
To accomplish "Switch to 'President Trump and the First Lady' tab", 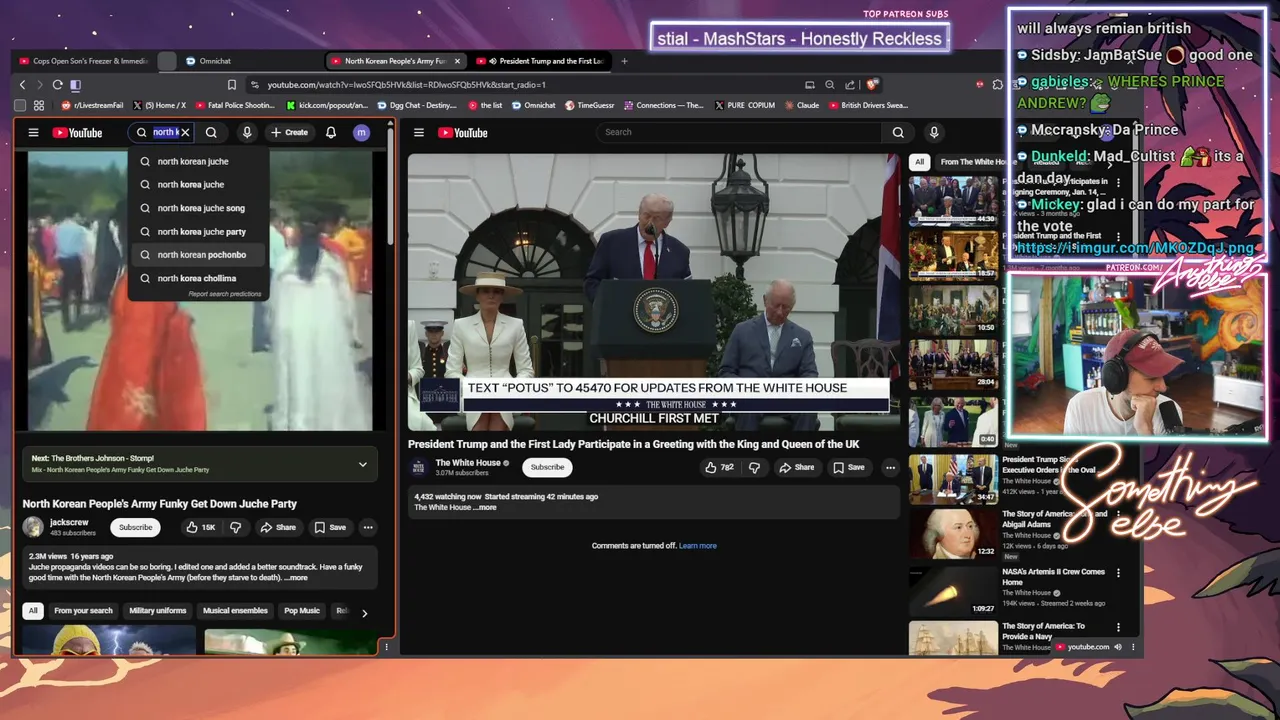I will pyautogui.click(x=541, y=61).
